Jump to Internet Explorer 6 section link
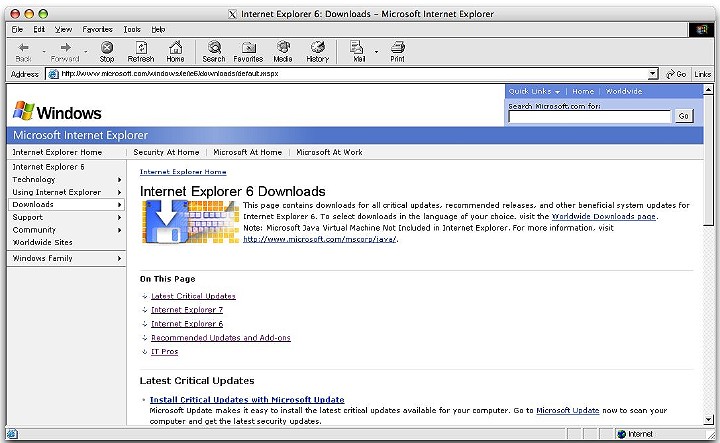 tap(187, 324)
